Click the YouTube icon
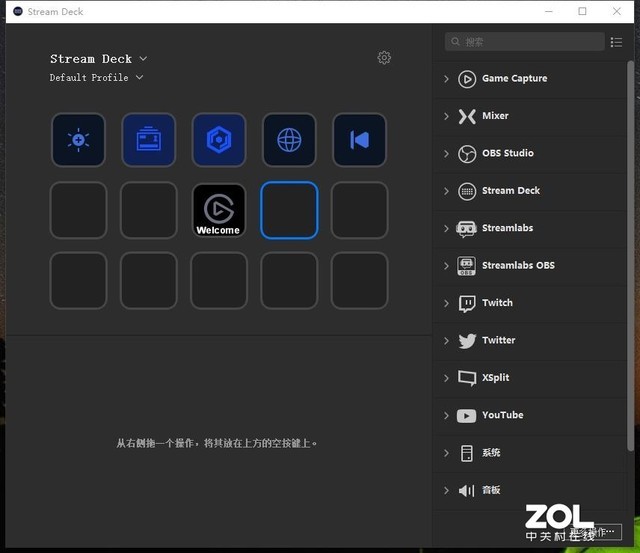Image resolution: width=640 pixels, height=553 pixels. pyautogui.click(x=467, y=416)
